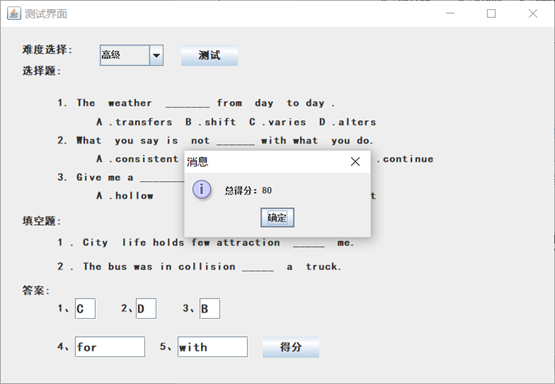The image size is (555, 384).
Task: Click the 高级 combo box text area
Action: (125, 55)
